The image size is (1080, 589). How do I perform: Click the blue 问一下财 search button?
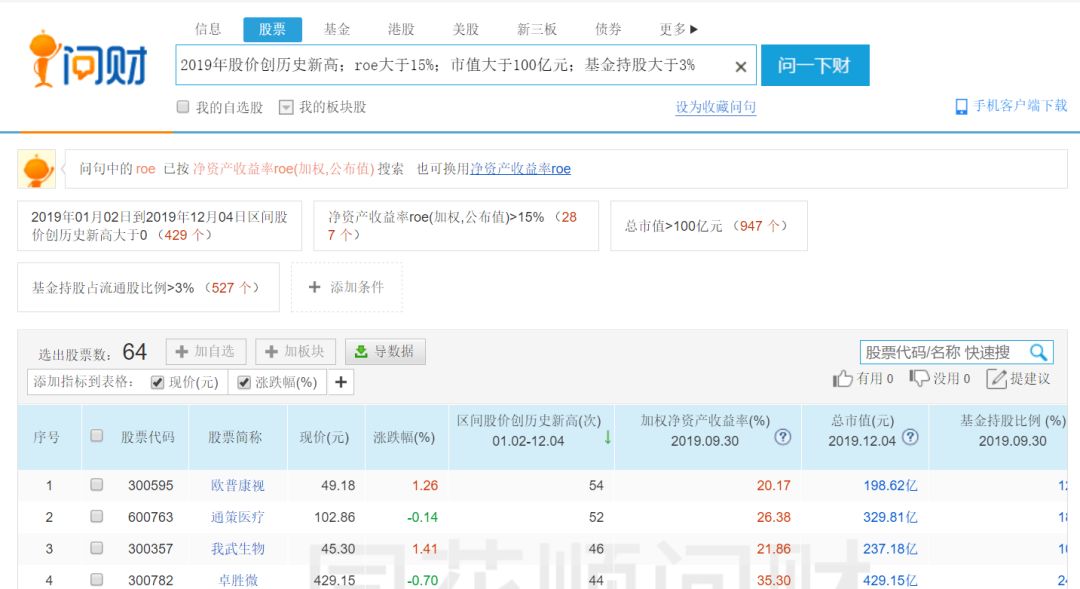816,65
